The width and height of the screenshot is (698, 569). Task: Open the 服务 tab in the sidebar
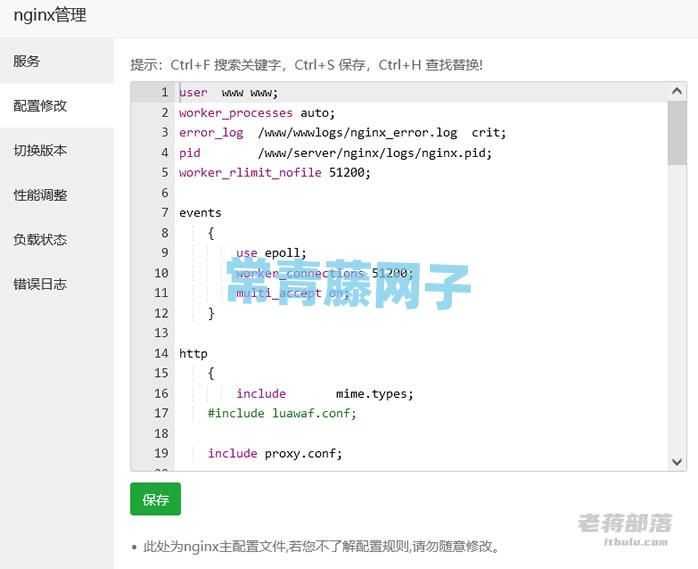coord(57,61)
